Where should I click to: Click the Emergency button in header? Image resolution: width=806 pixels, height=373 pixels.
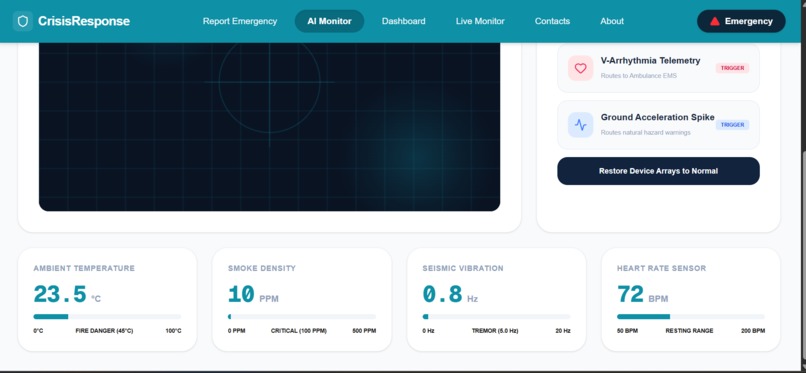[x=741, y=21]
